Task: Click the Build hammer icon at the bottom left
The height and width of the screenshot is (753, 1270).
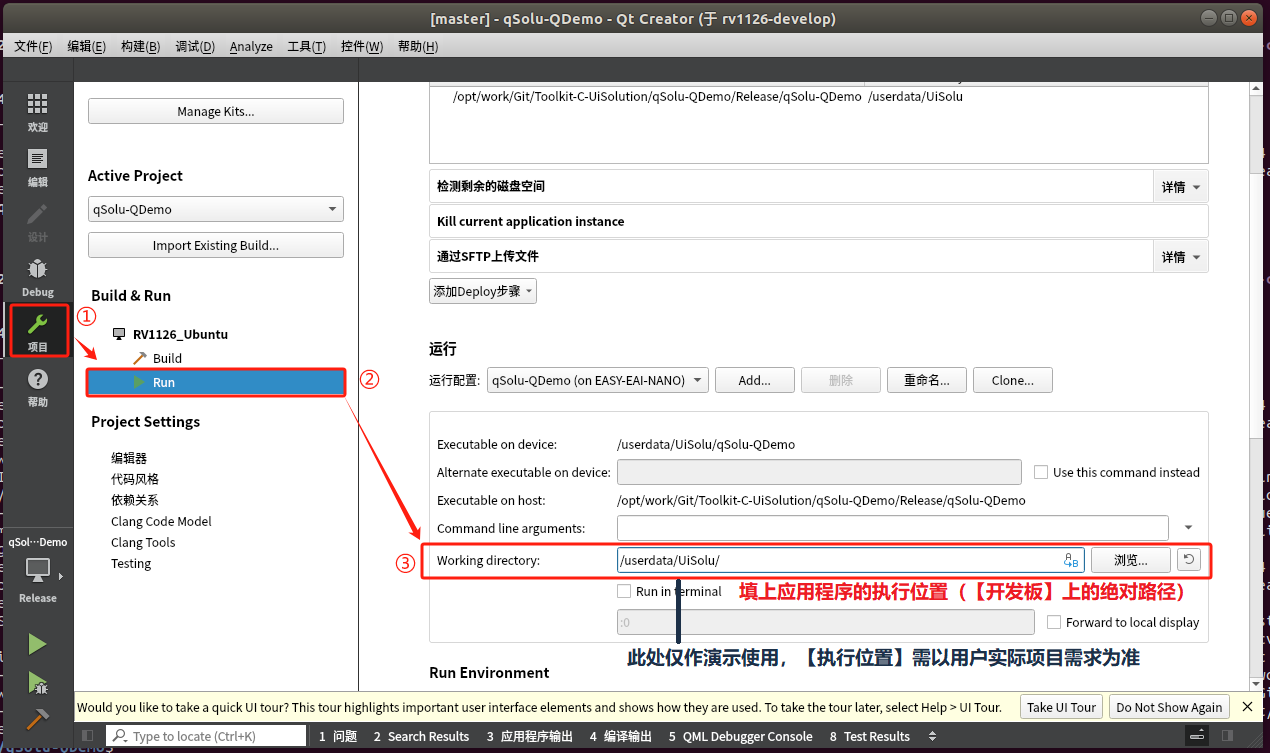Action: pyautogui.click(x=37, y=719)
